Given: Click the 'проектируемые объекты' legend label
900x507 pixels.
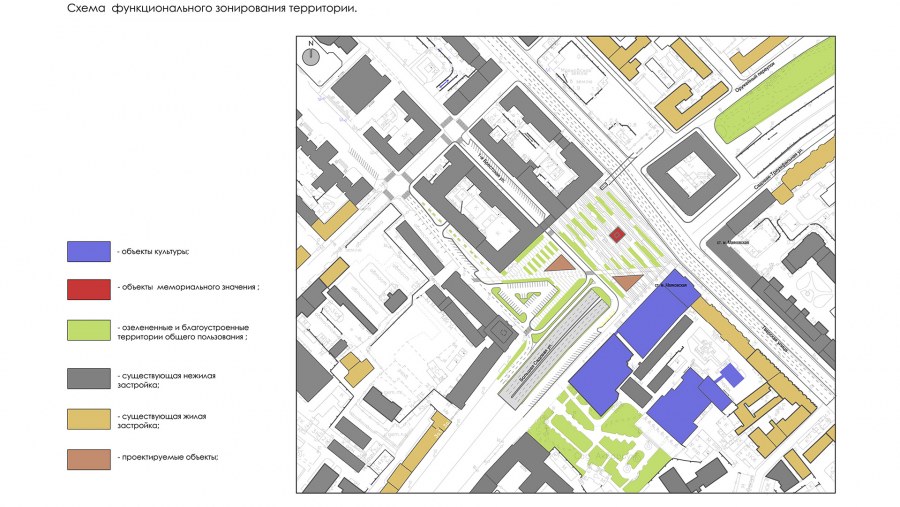Looking at the screenshot, I should click(167, 457).
